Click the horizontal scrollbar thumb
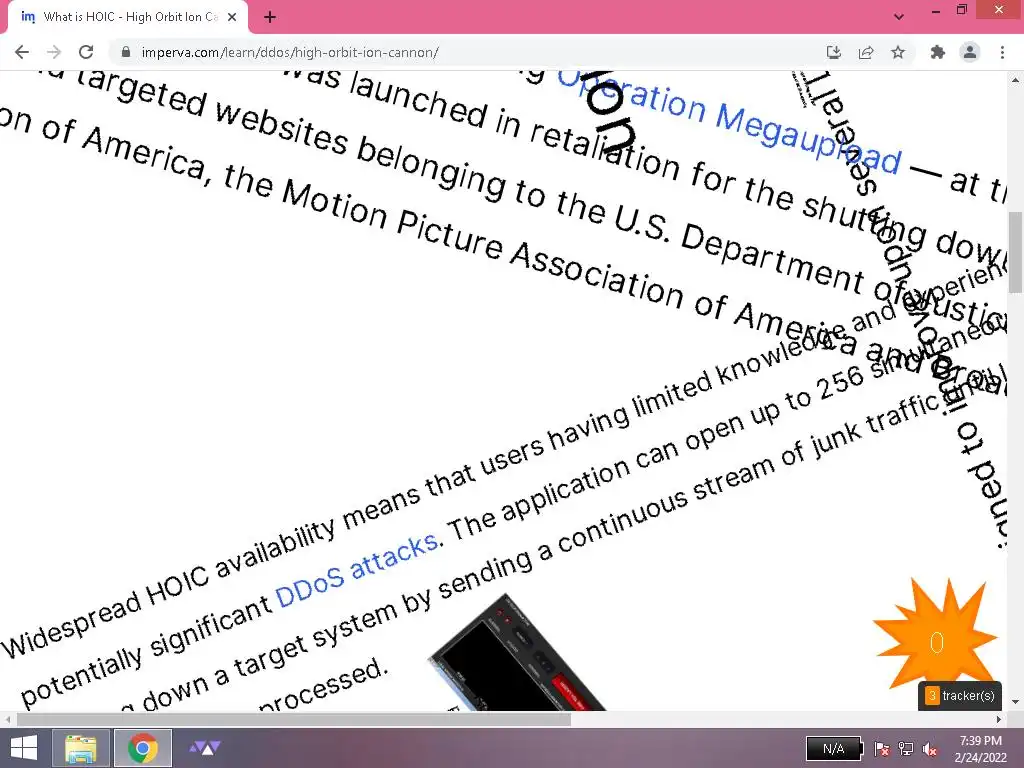The width and height of the screenshot is (1024, 768). point(294,720)
